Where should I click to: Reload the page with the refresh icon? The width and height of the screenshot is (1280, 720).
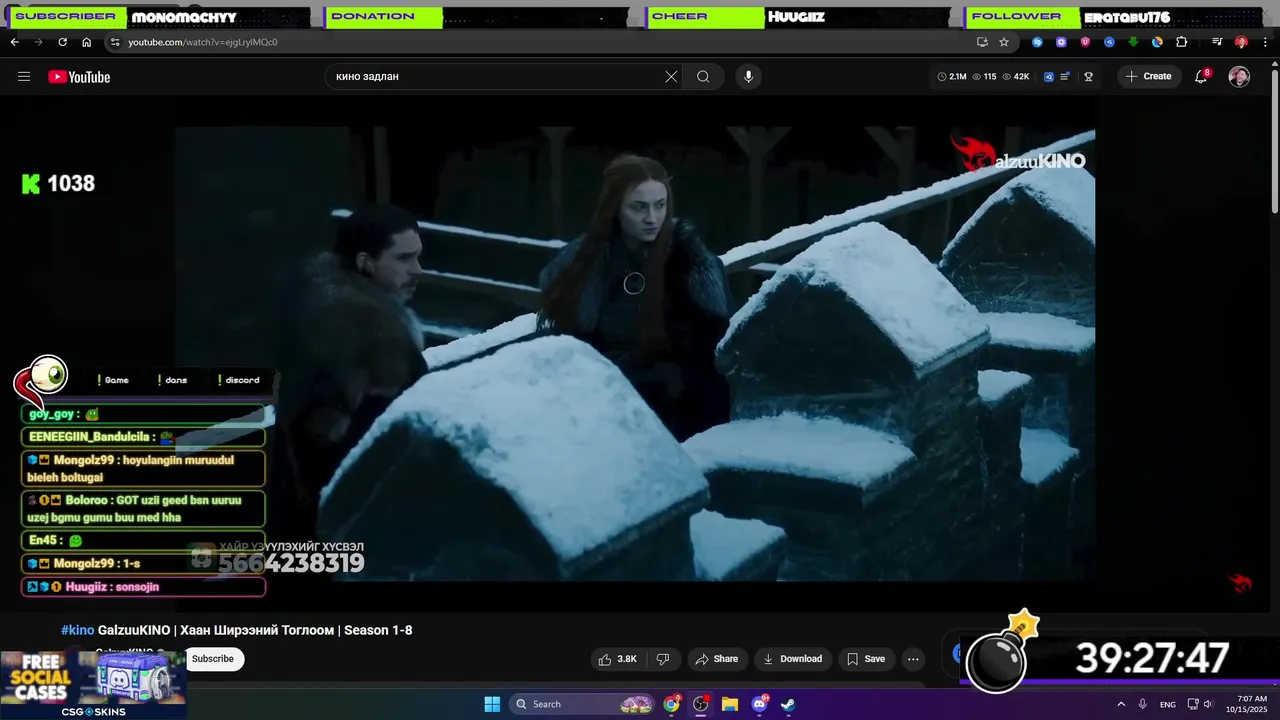pos(62,42)
